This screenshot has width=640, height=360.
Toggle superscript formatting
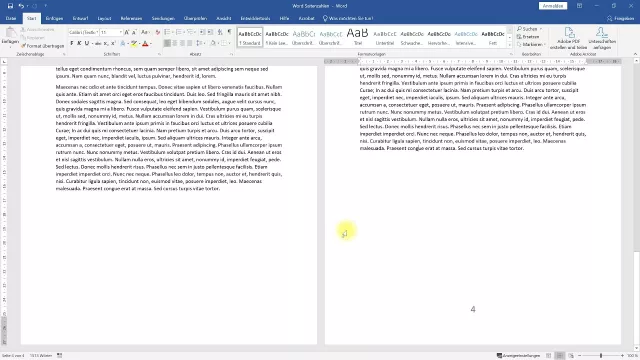pyautogui.click(x=113, y=43)
